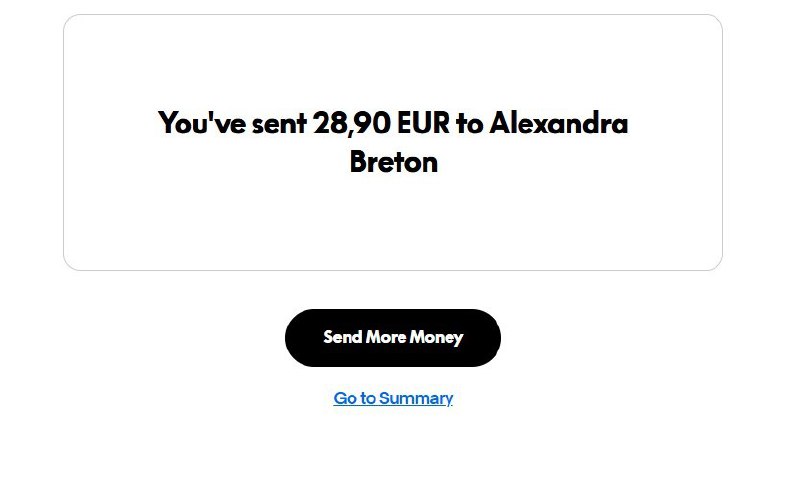Screen dimensions: 800x482
Task: Open the Go to Summary link
Action: coord(393,398)
